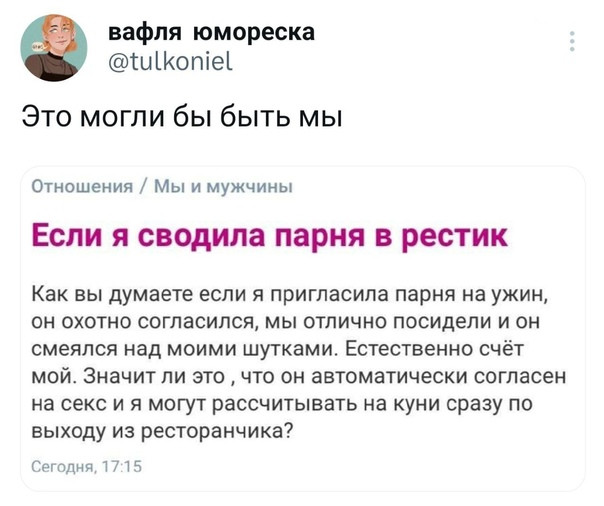The height and width of the screenshot is (506, 604).
Task: Open the Отношения breadcrumb category
Action: pyautogui.click(x=82, y=187)
